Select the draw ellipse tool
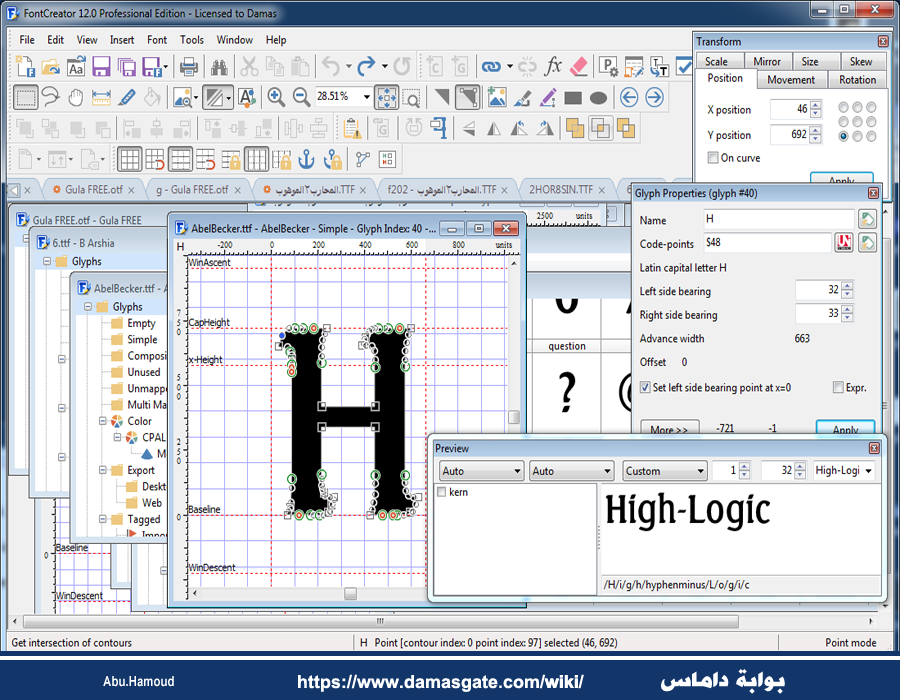Viewport: 900px width, 700px height. (598, 98)
